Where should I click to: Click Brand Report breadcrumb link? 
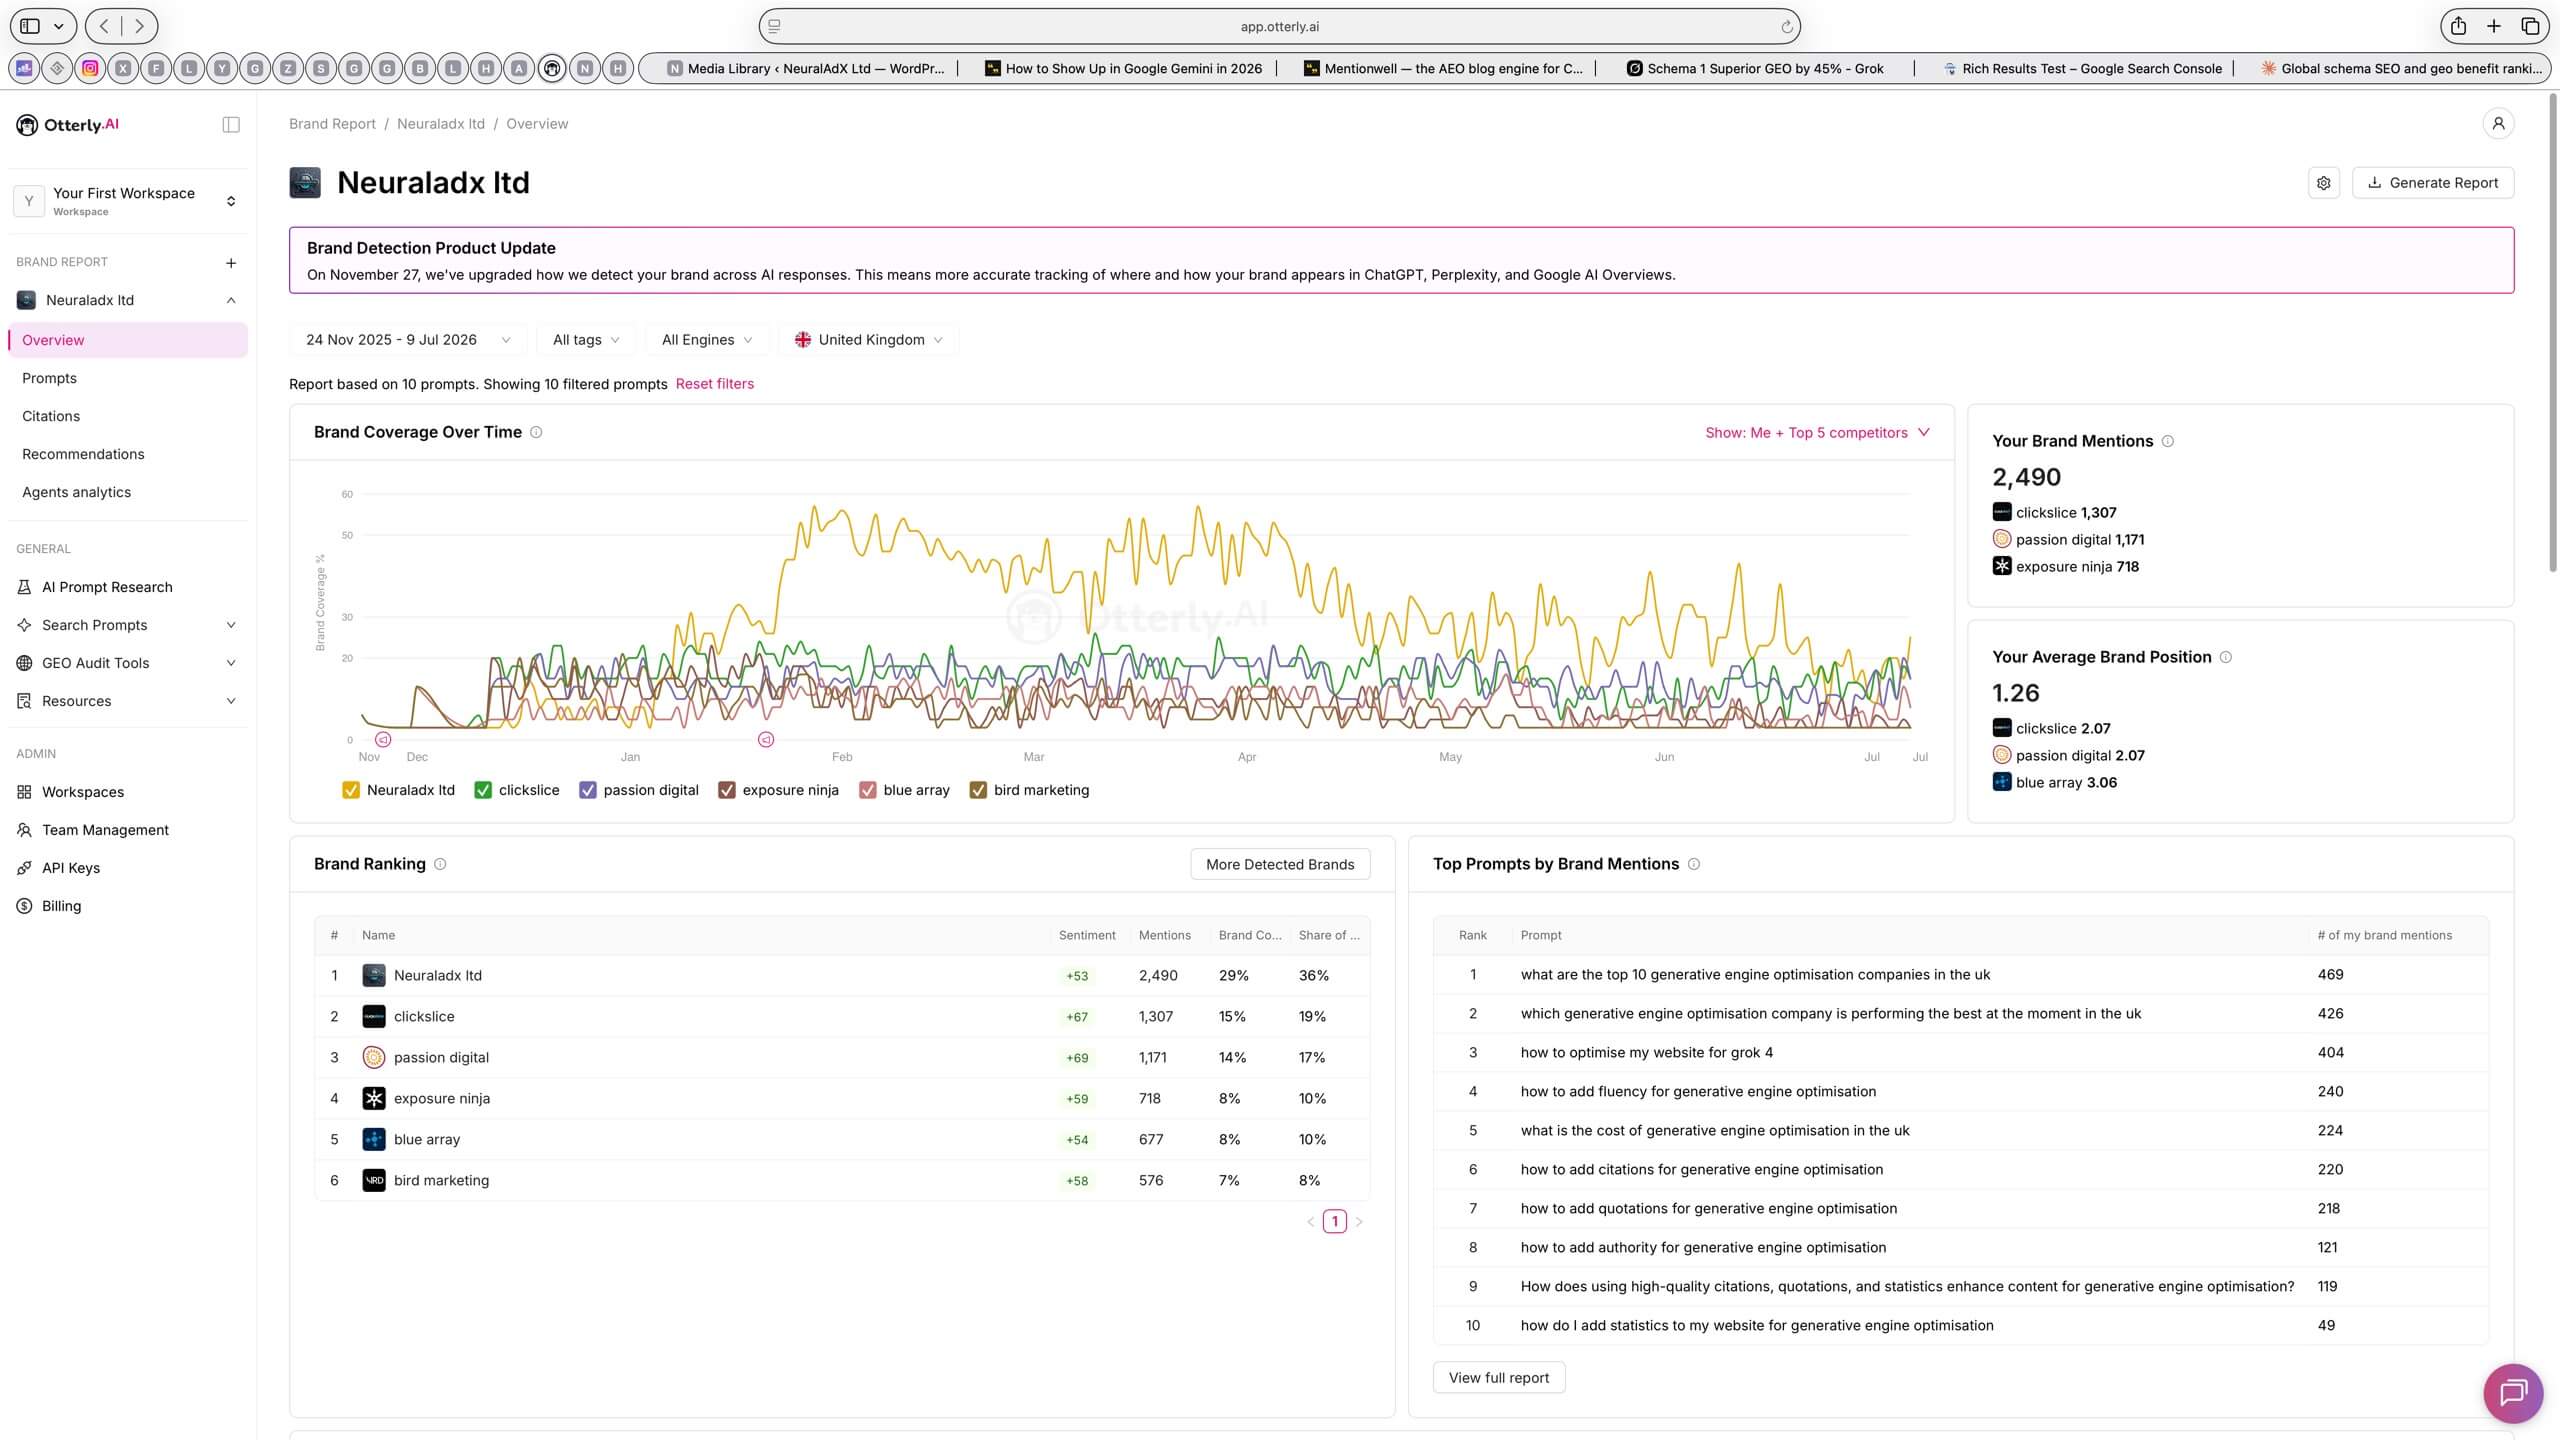pos(332,124)
